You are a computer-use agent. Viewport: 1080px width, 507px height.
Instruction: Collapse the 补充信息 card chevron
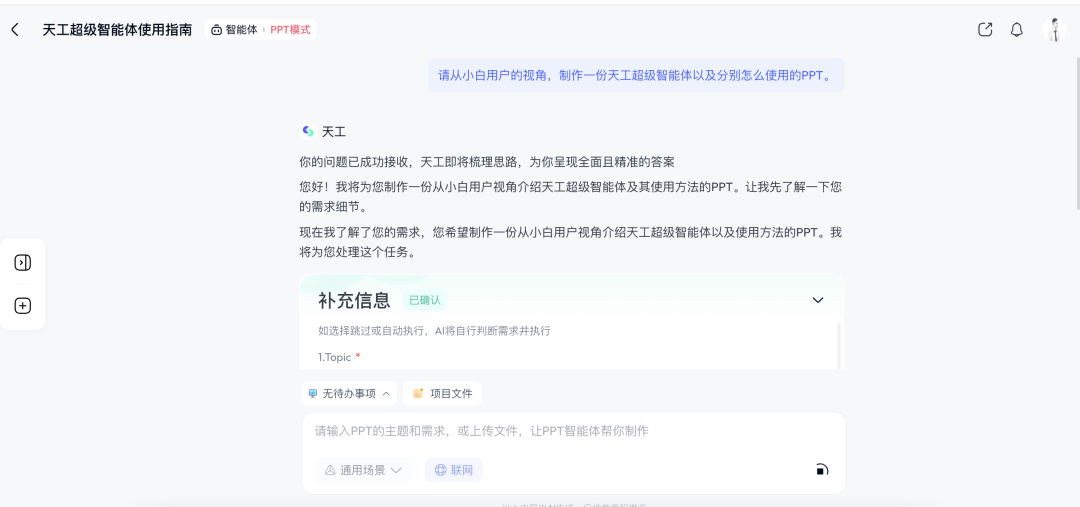pyautogui.click(x=818, y=300)
